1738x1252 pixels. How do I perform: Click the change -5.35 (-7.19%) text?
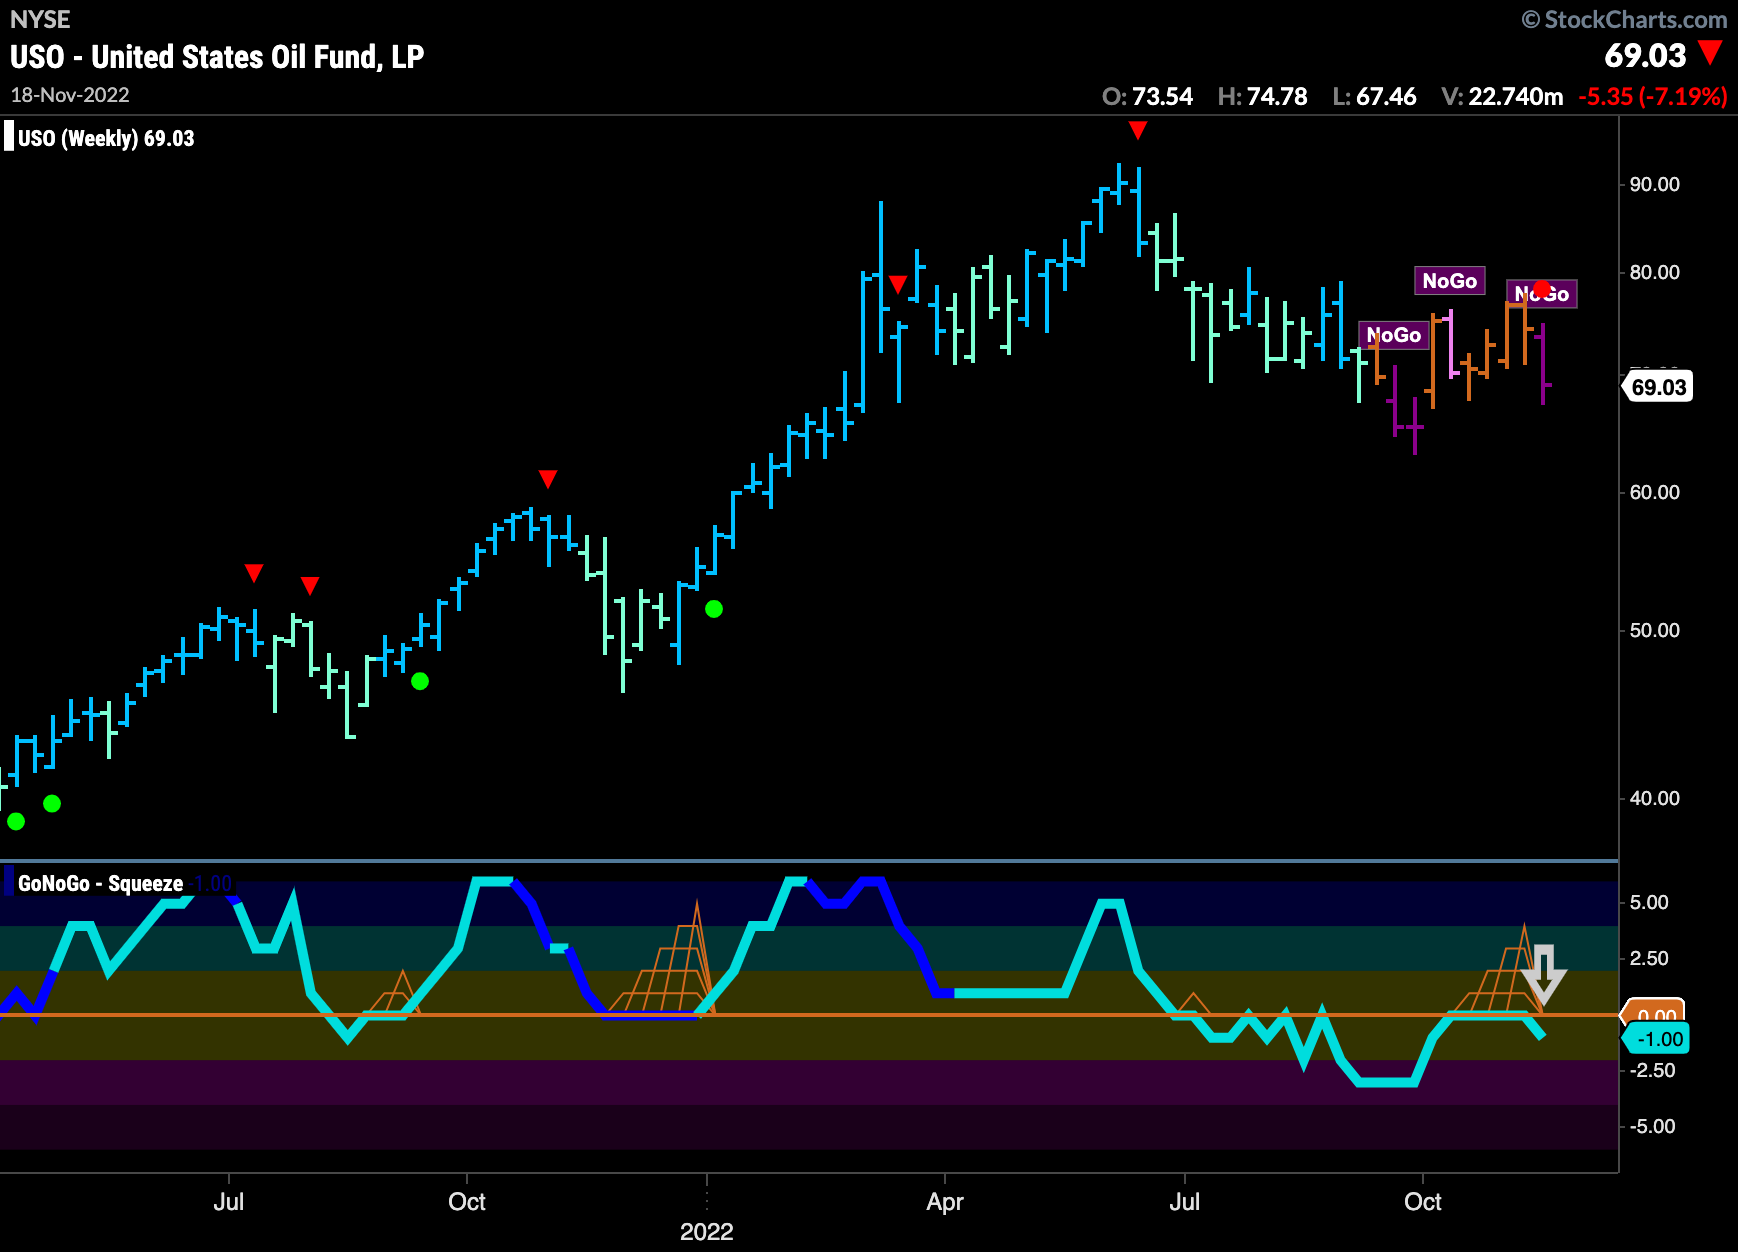[x=1653, y=97]
